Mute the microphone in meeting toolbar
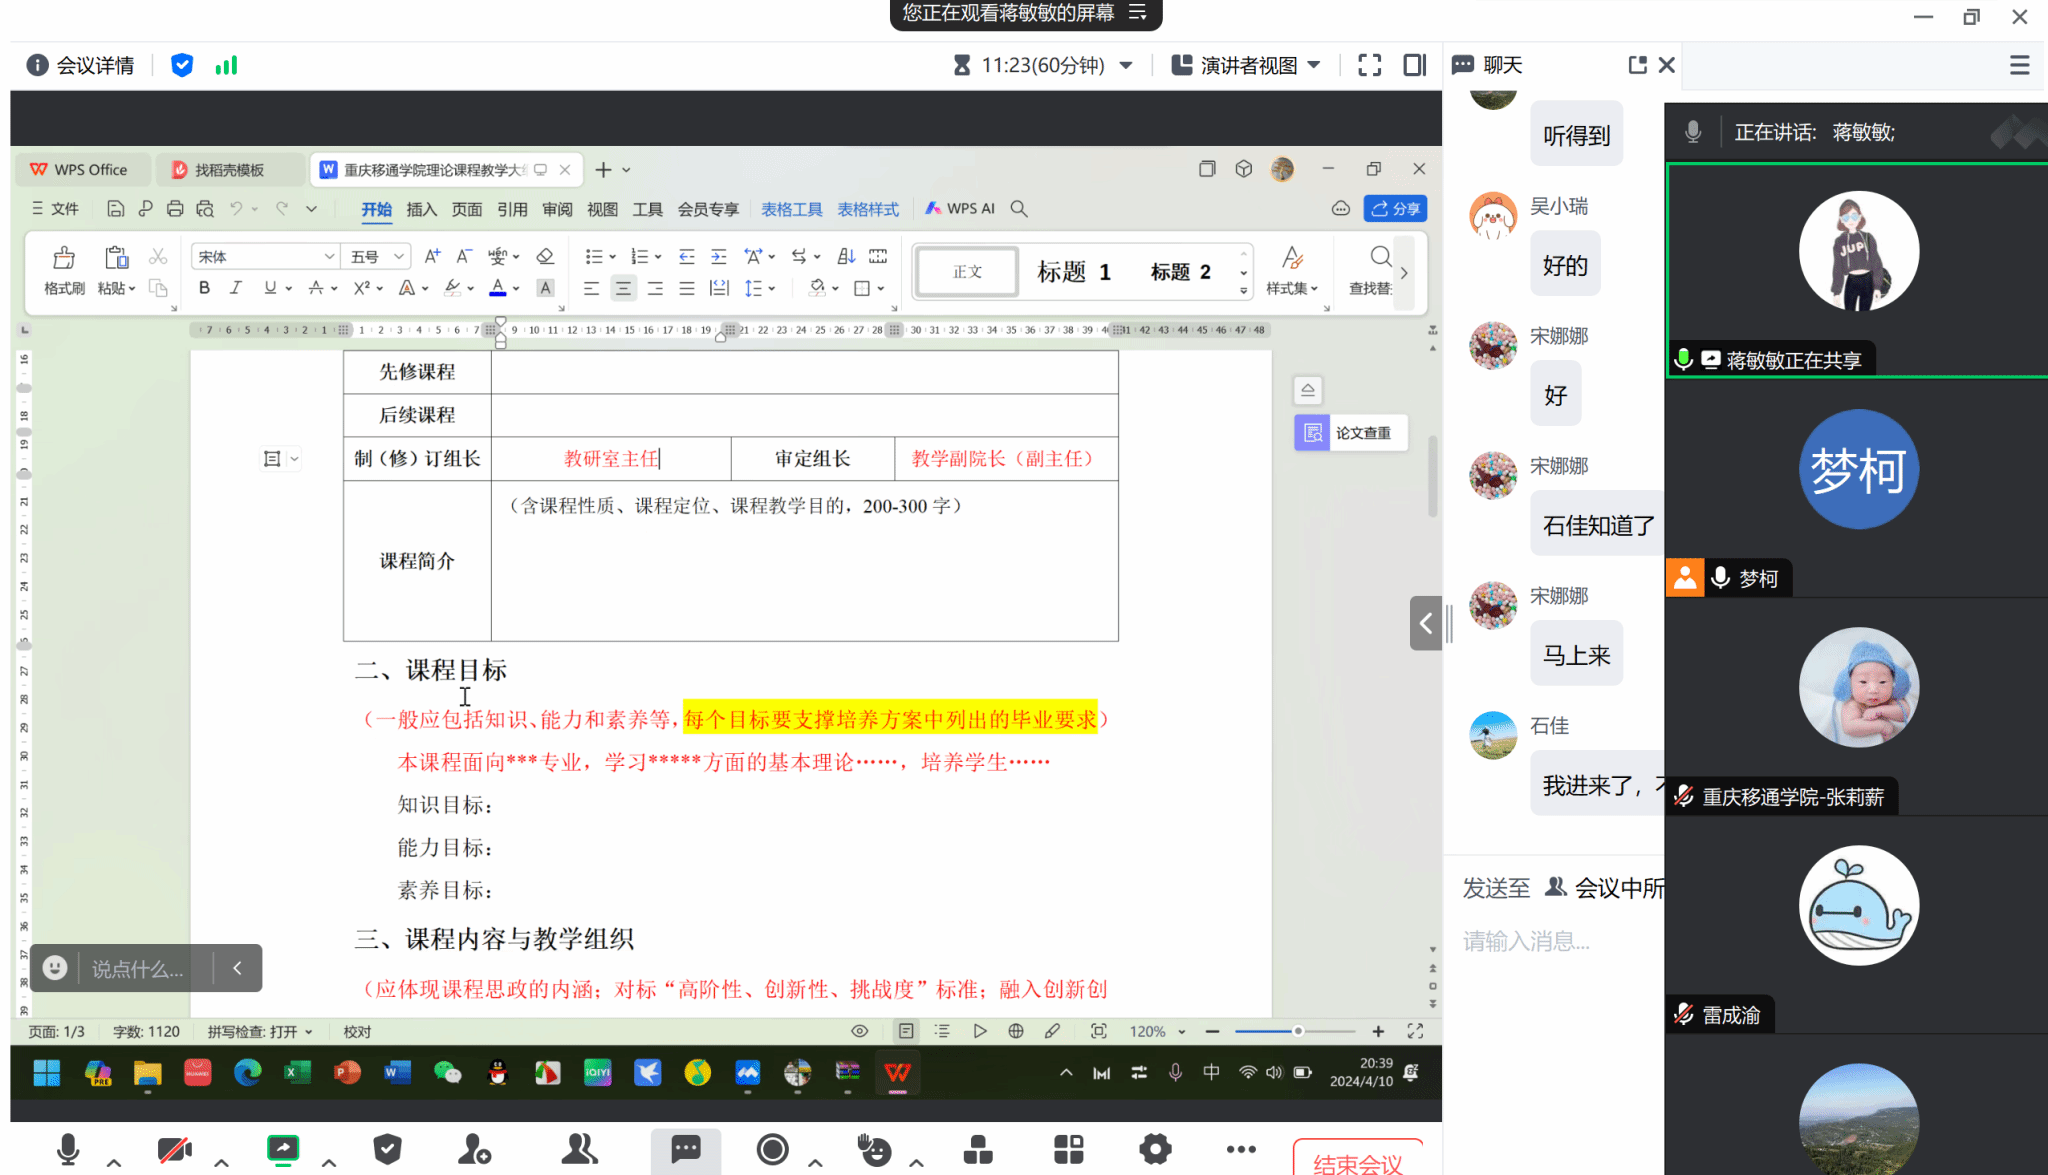This screenshot has width=2048, height=1175. click(x=68, y=1150)
